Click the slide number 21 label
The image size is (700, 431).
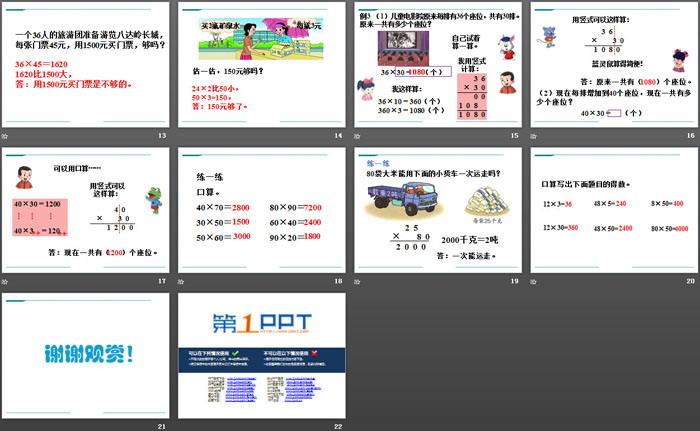[161, 427]
